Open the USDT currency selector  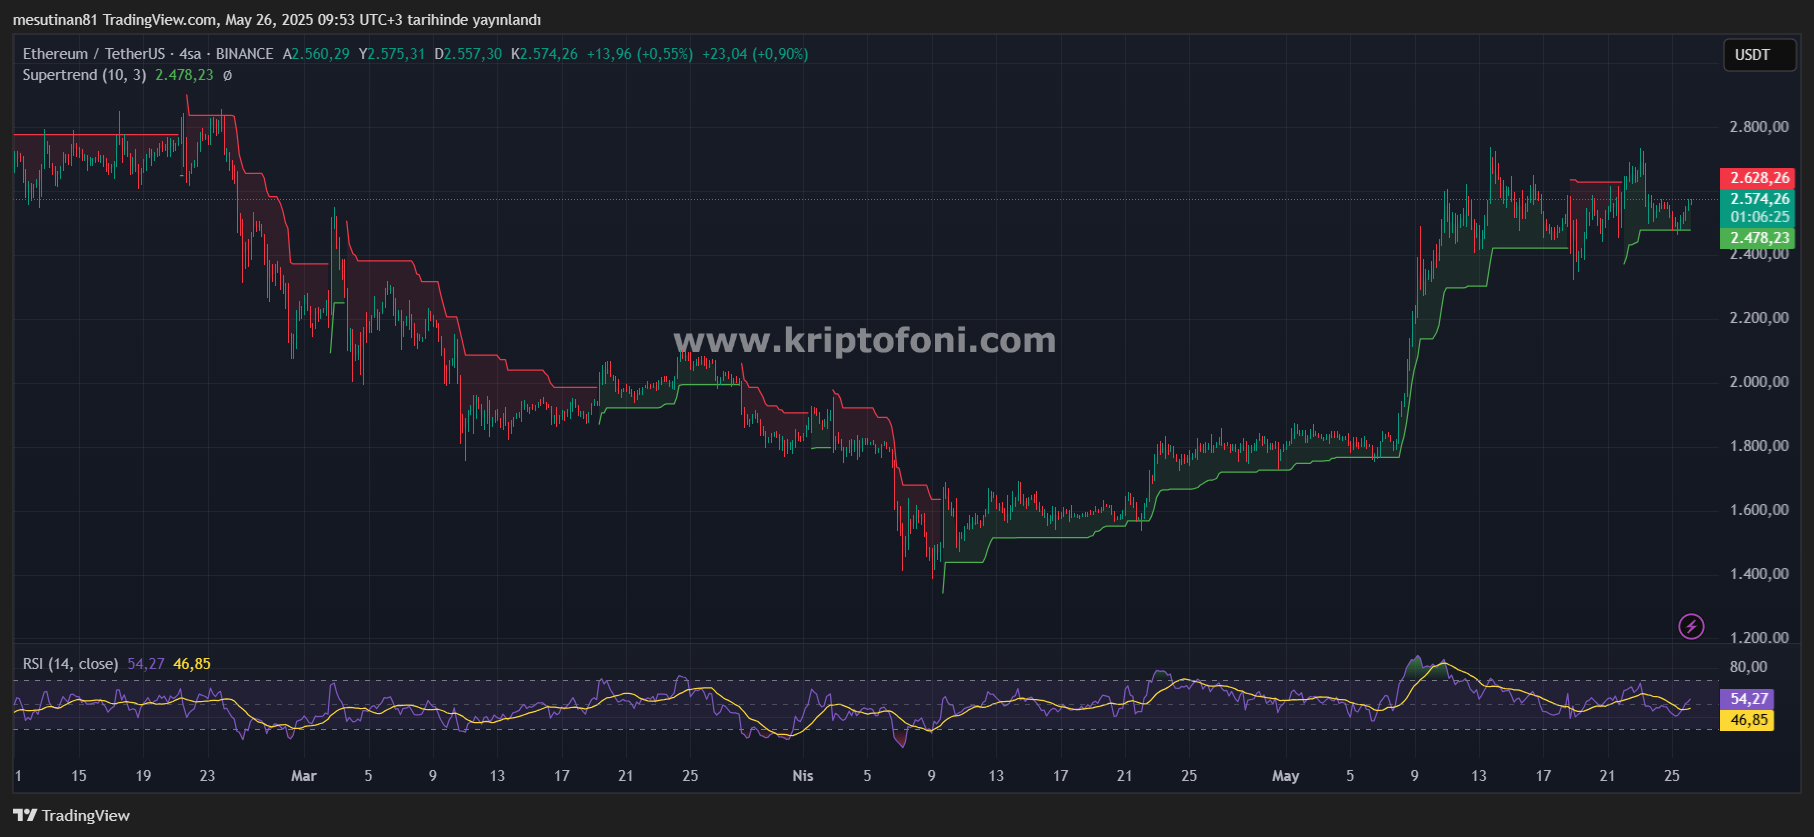point(1759,55)
